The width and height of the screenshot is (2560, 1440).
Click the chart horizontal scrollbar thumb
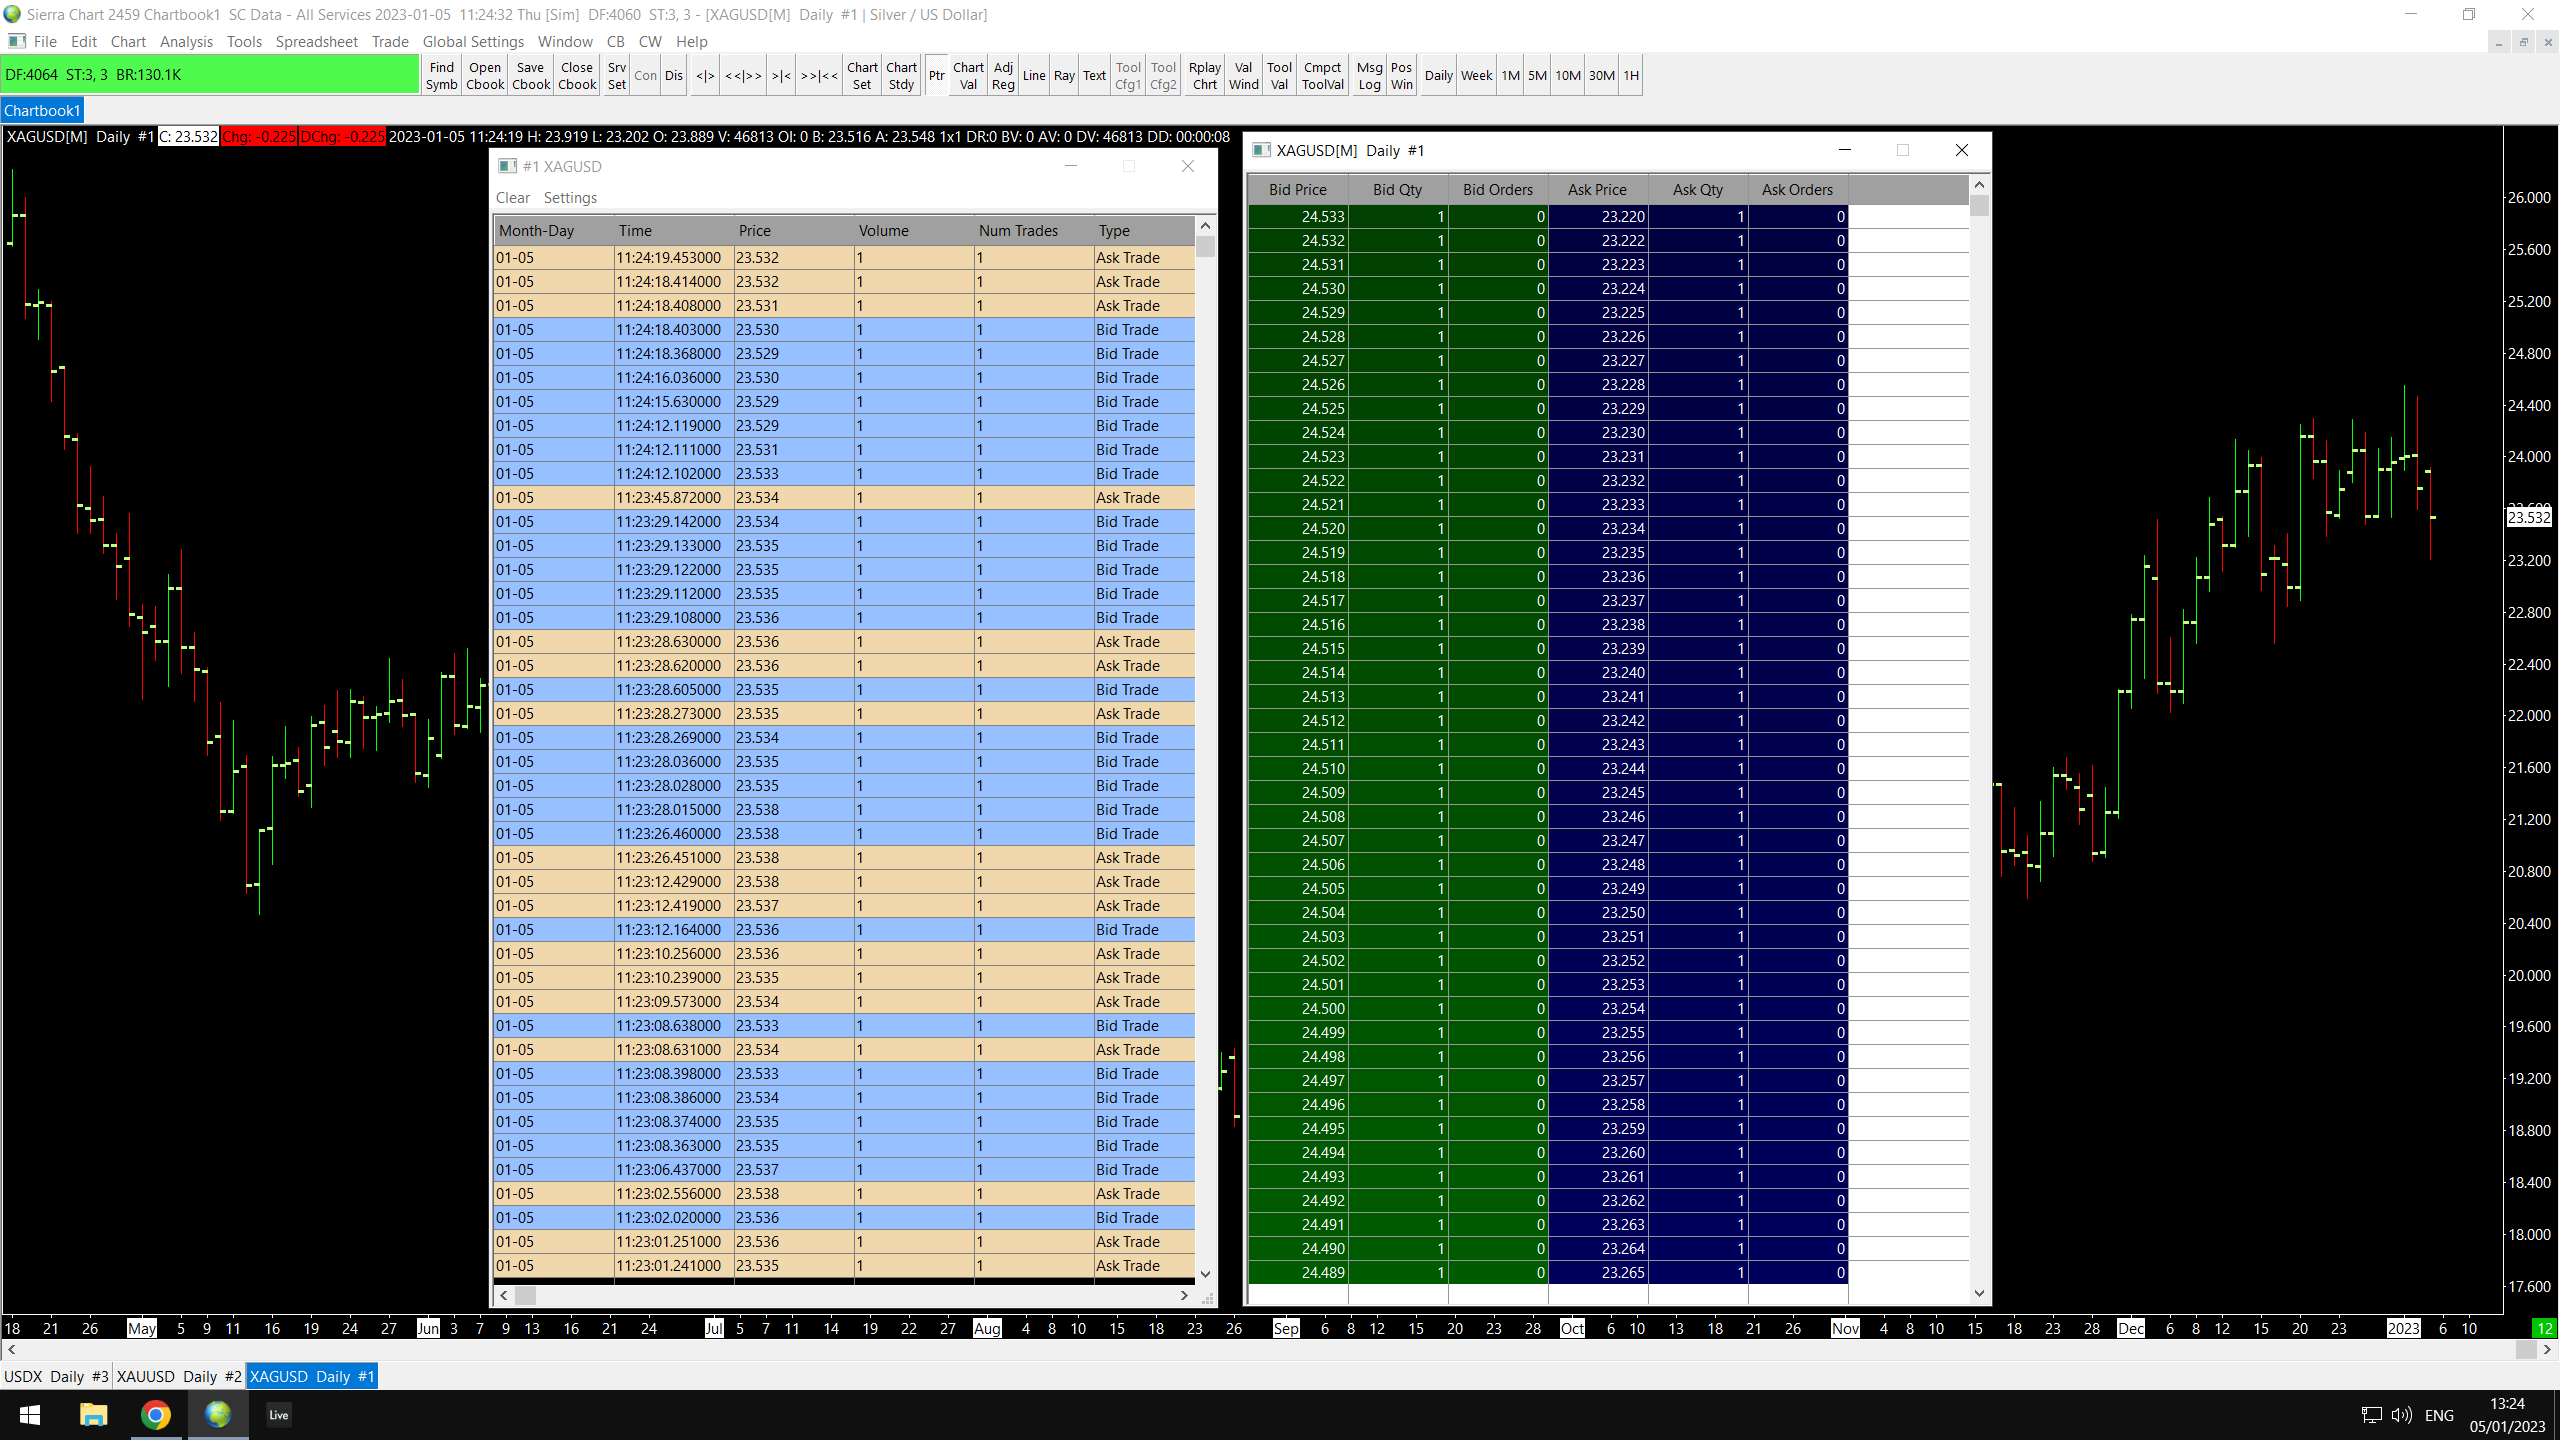(2525, 1350)
